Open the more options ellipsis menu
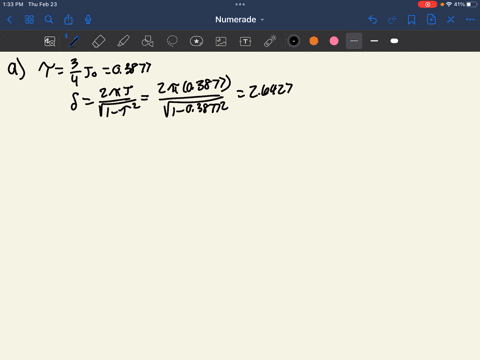 click(470, 20)
